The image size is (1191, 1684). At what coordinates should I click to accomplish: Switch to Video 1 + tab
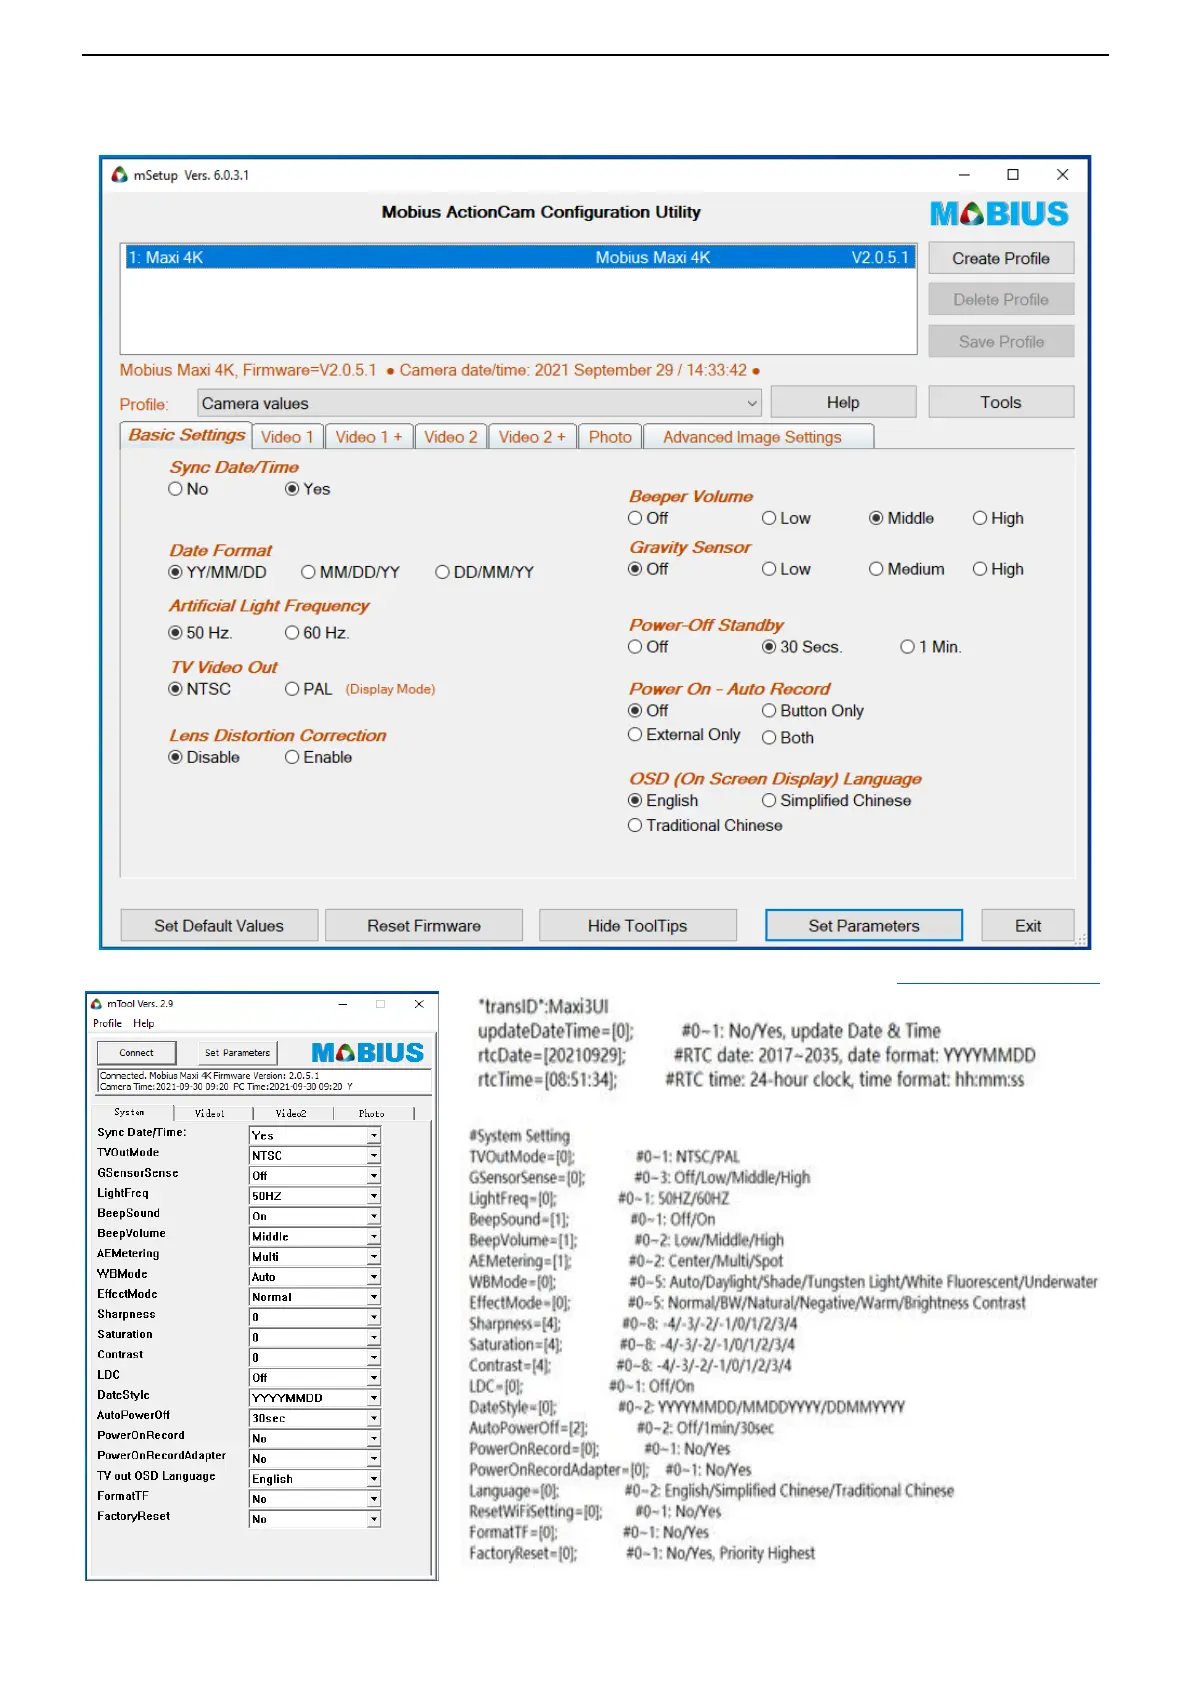[369, 437]
